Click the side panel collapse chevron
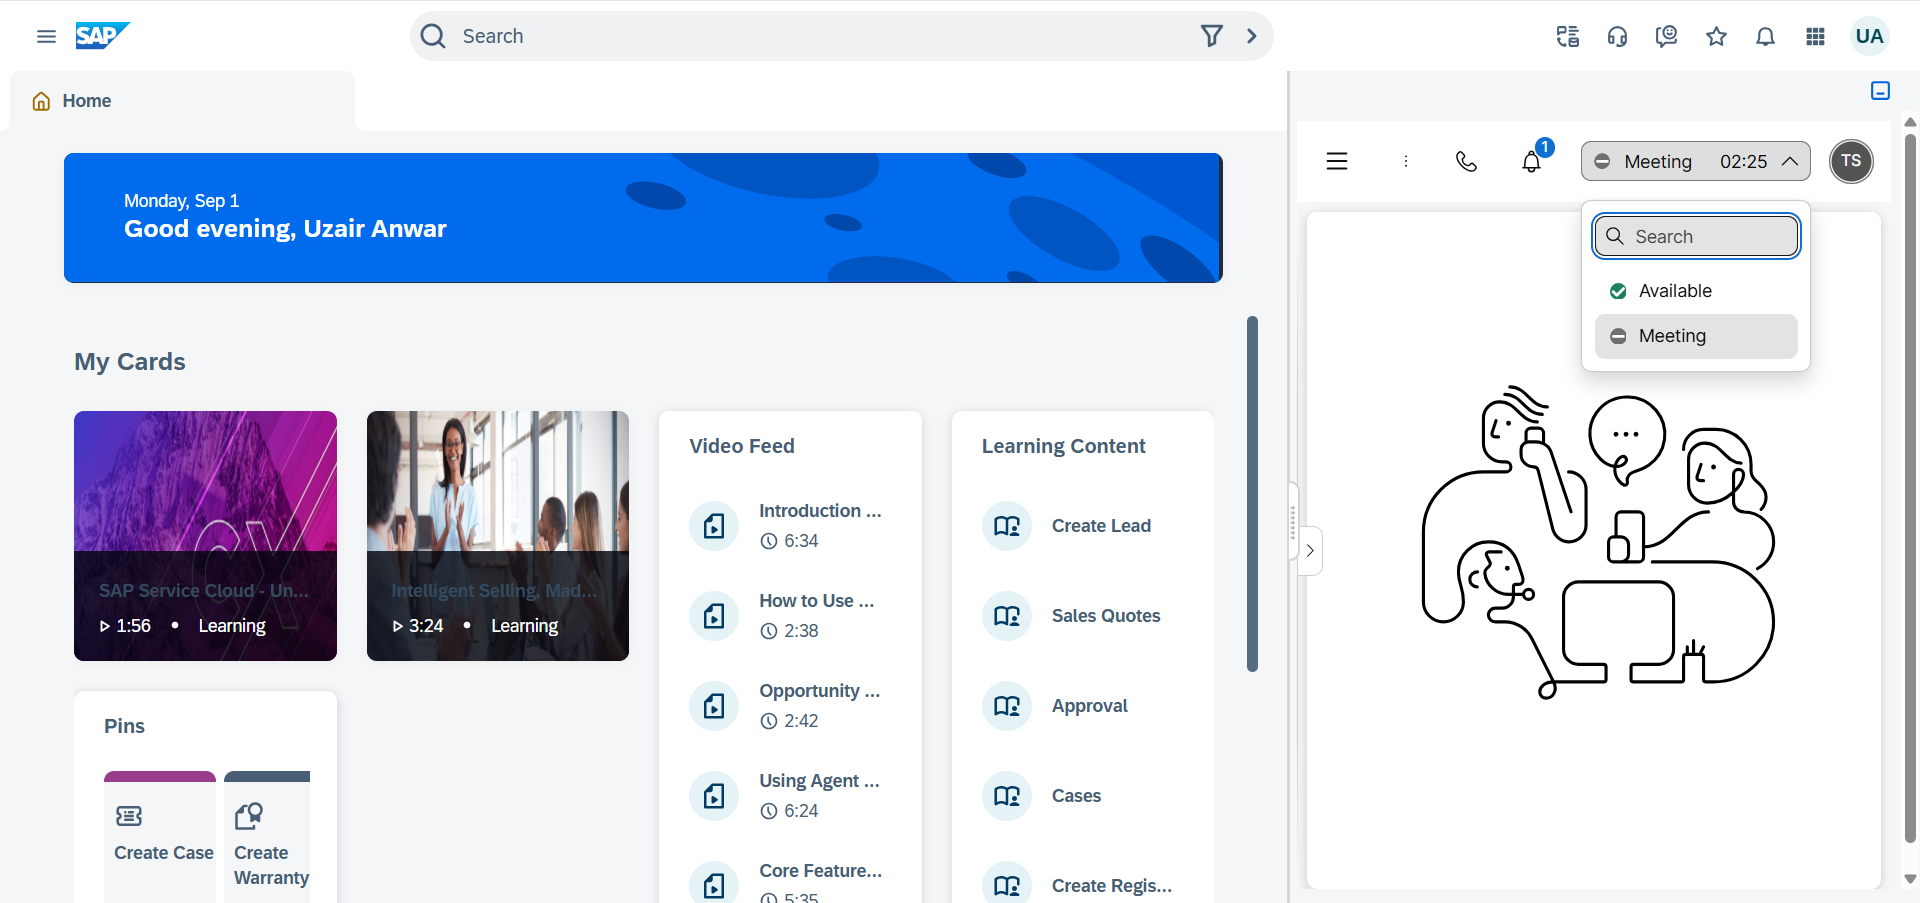 click(x=1310, y=551)
